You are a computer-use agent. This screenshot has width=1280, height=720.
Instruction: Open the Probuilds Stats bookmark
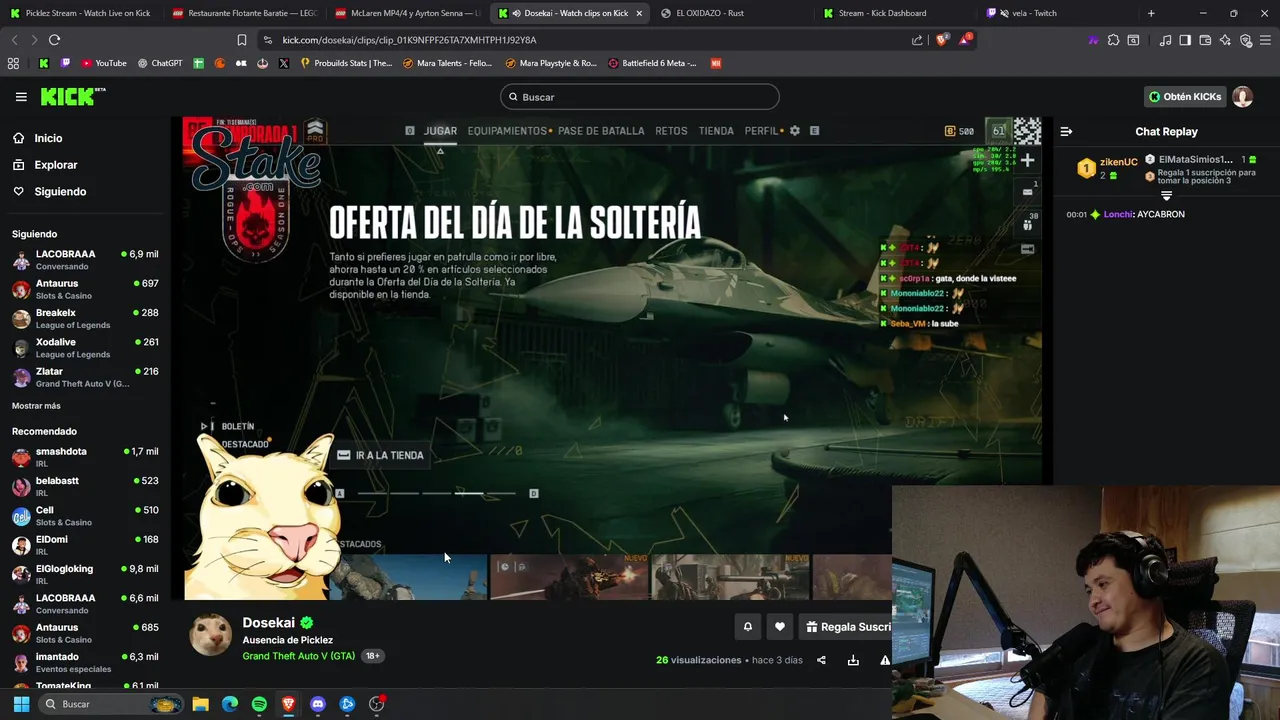coord(346,63)
